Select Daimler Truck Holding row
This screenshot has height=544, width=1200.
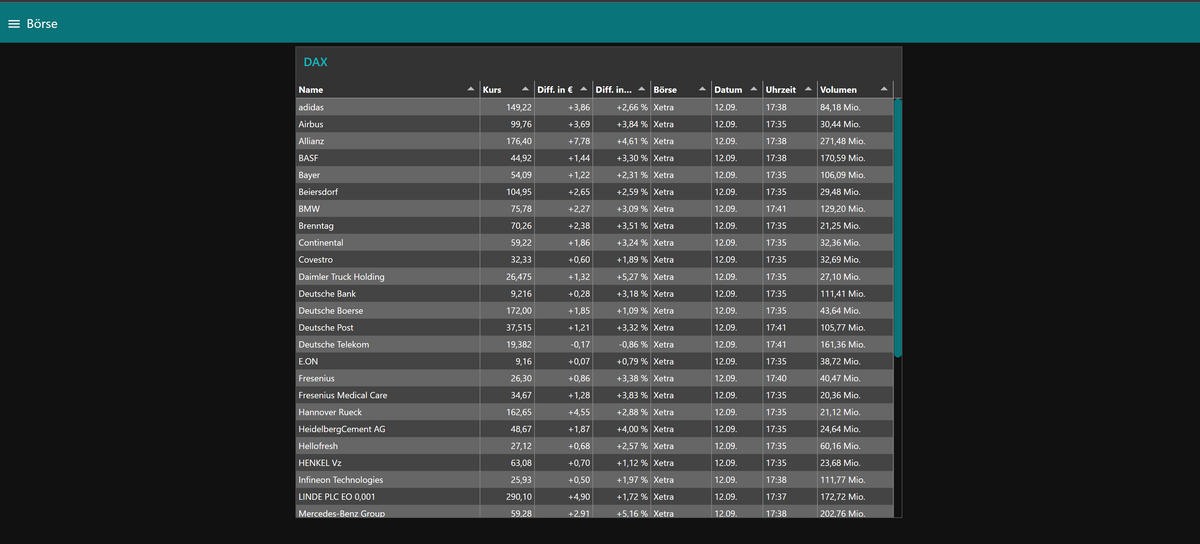point(594,277)
